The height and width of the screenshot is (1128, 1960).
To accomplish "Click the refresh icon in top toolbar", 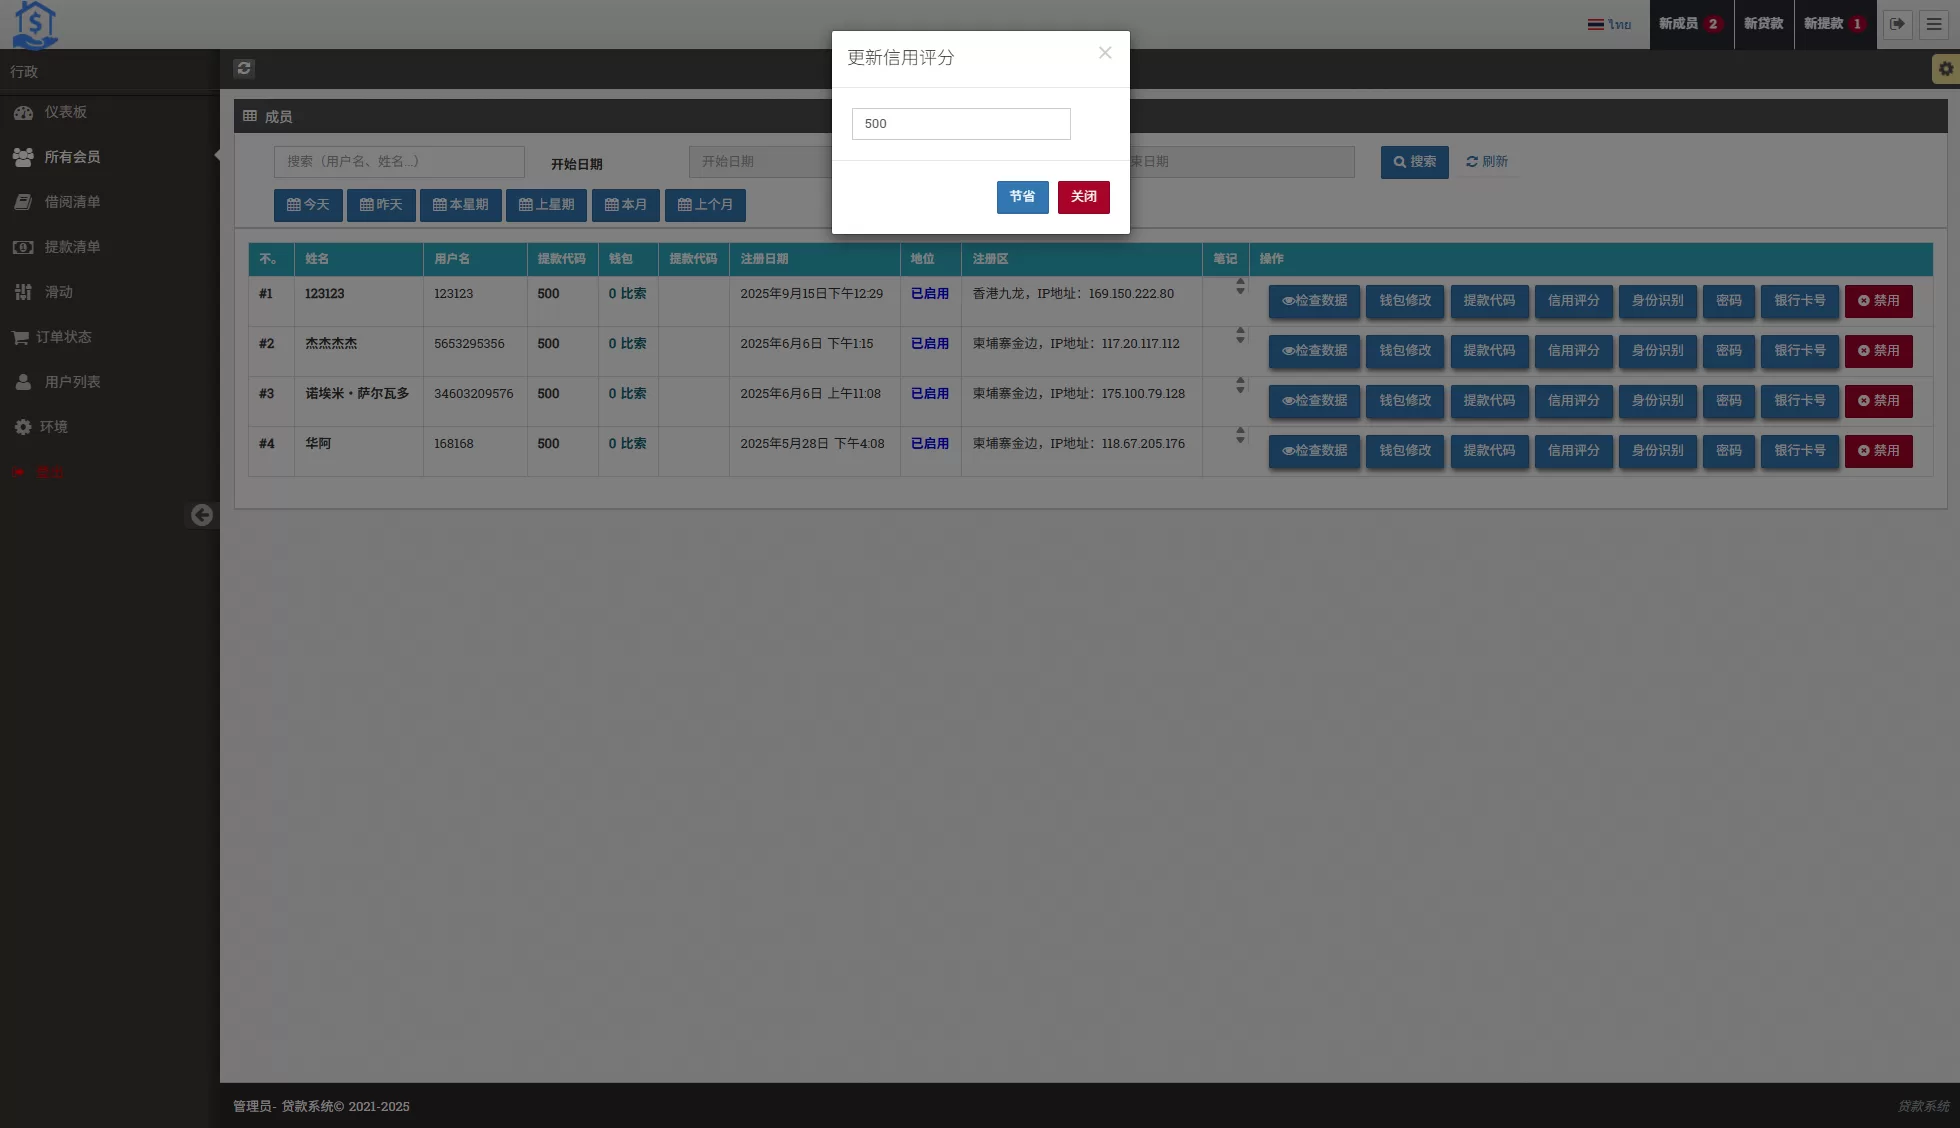I will point(244,68).
